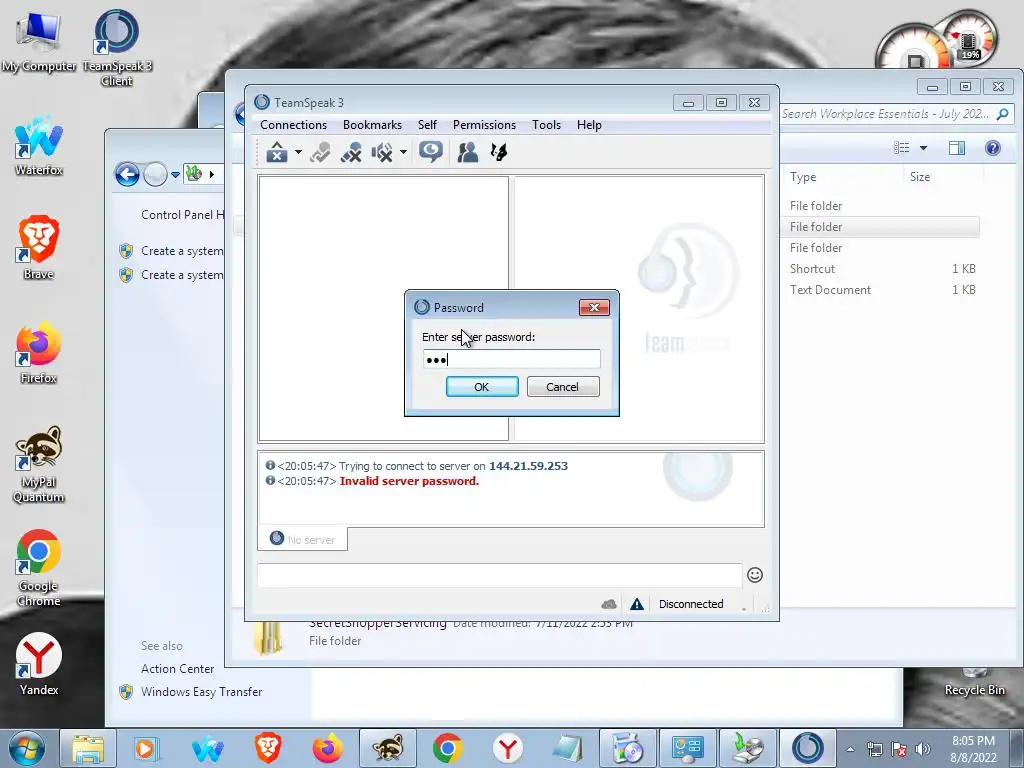Open the Bookmarks menu
This screenshot has width=1024, height=768.
[x=372, y=125]
